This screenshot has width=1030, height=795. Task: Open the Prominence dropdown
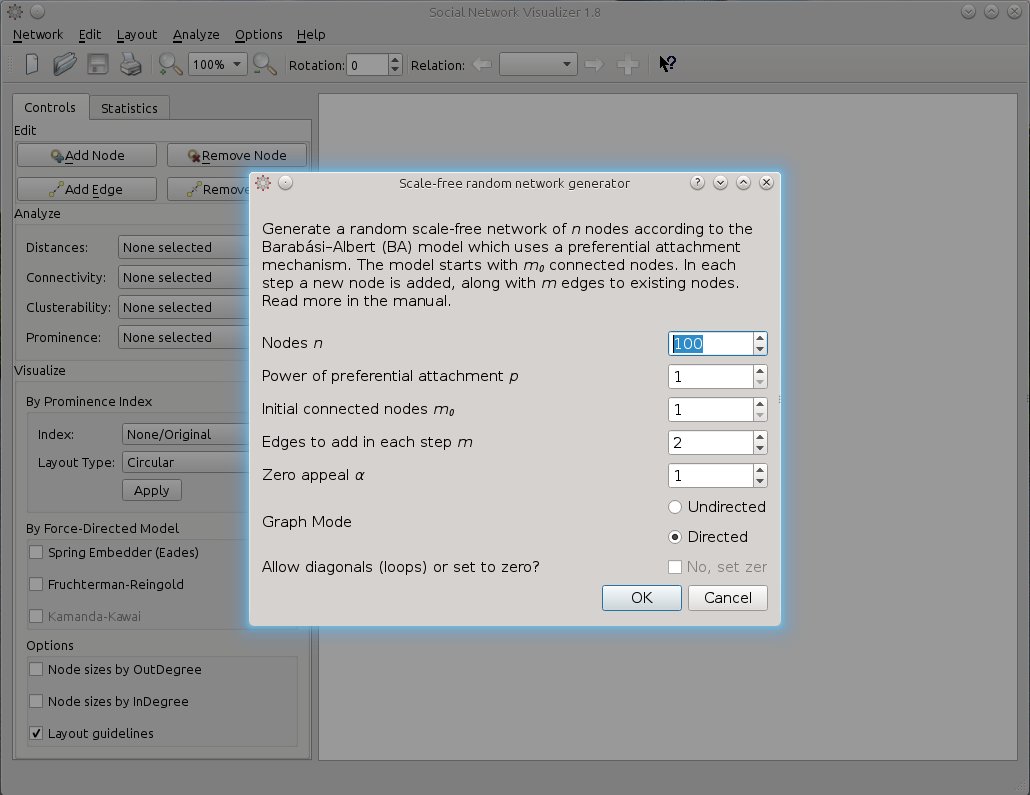pyautogui.click(x=184, y=337)
